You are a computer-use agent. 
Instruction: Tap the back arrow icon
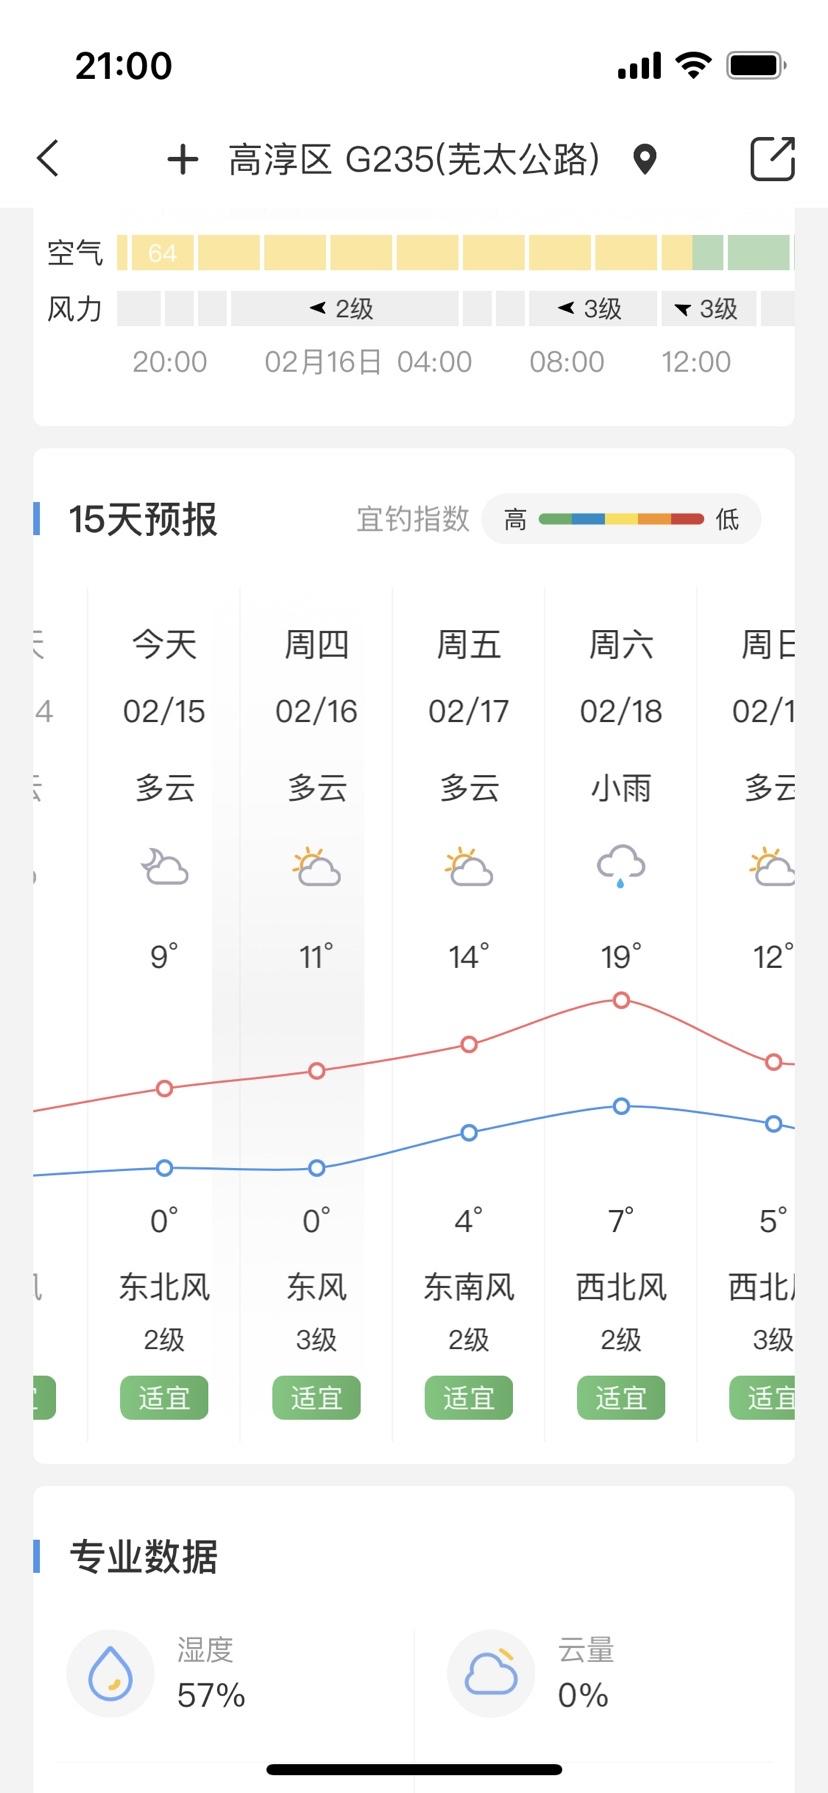pos(48,158)
